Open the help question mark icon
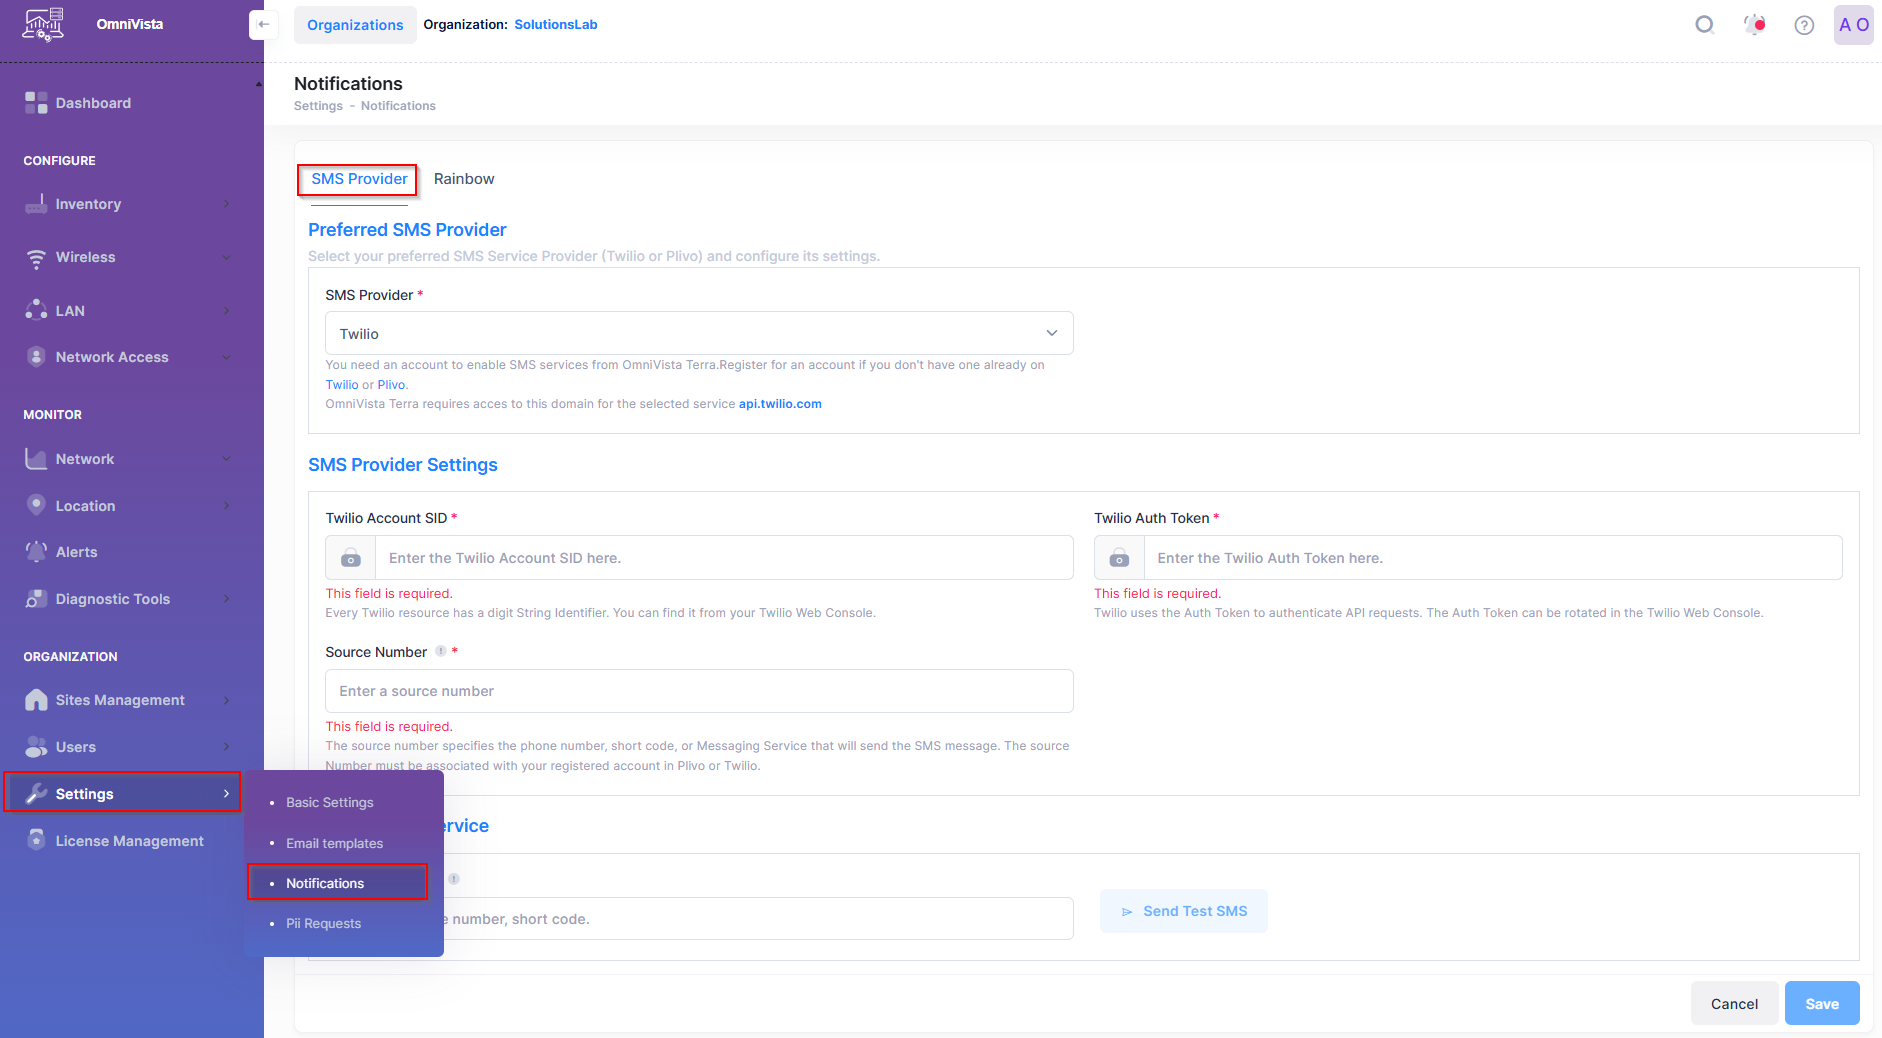 (x=1804, y=25)
